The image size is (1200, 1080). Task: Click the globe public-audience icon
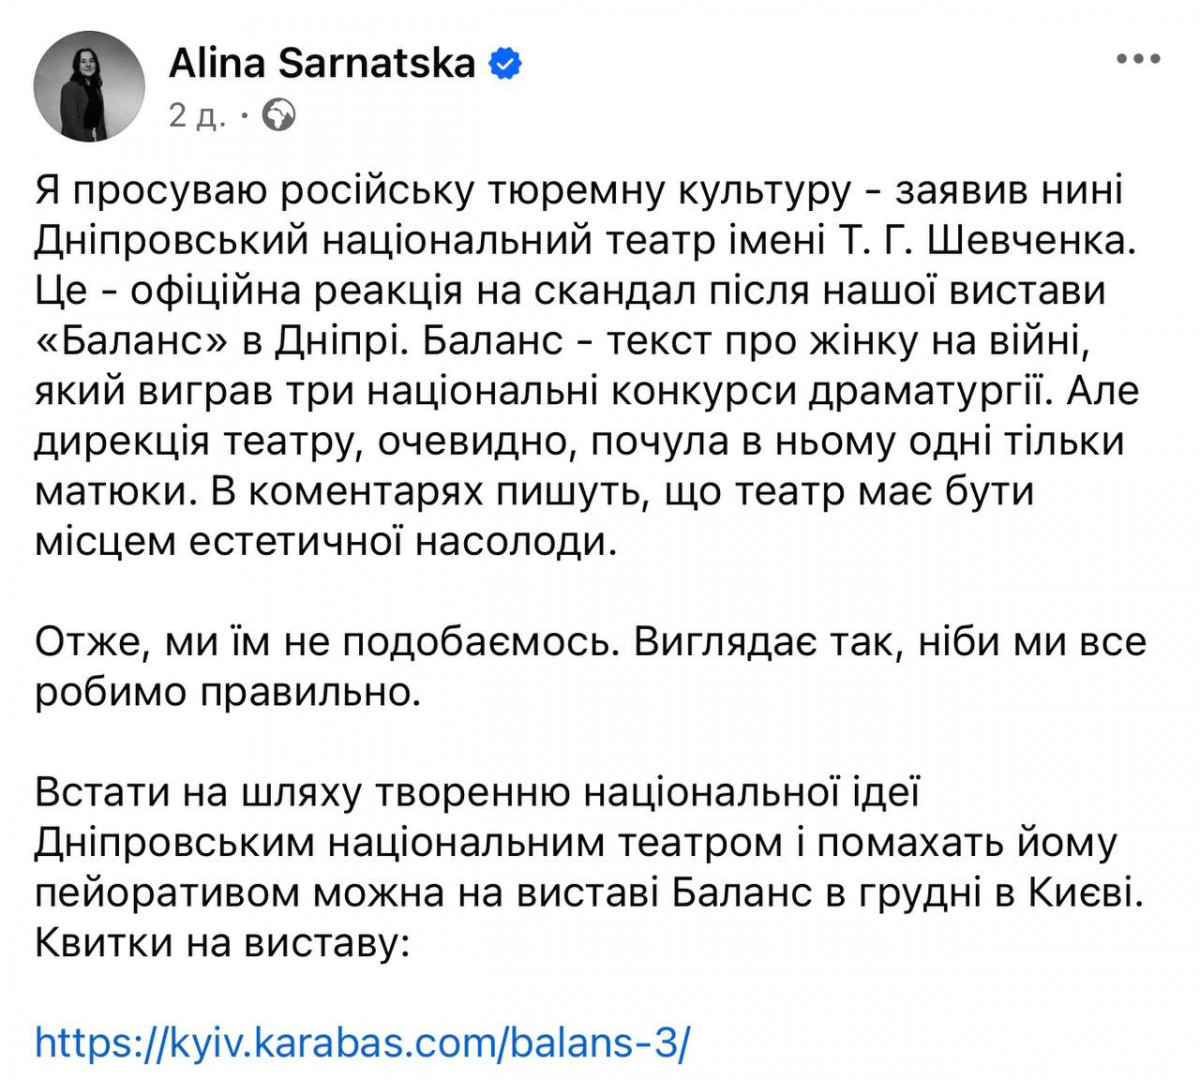279,116
